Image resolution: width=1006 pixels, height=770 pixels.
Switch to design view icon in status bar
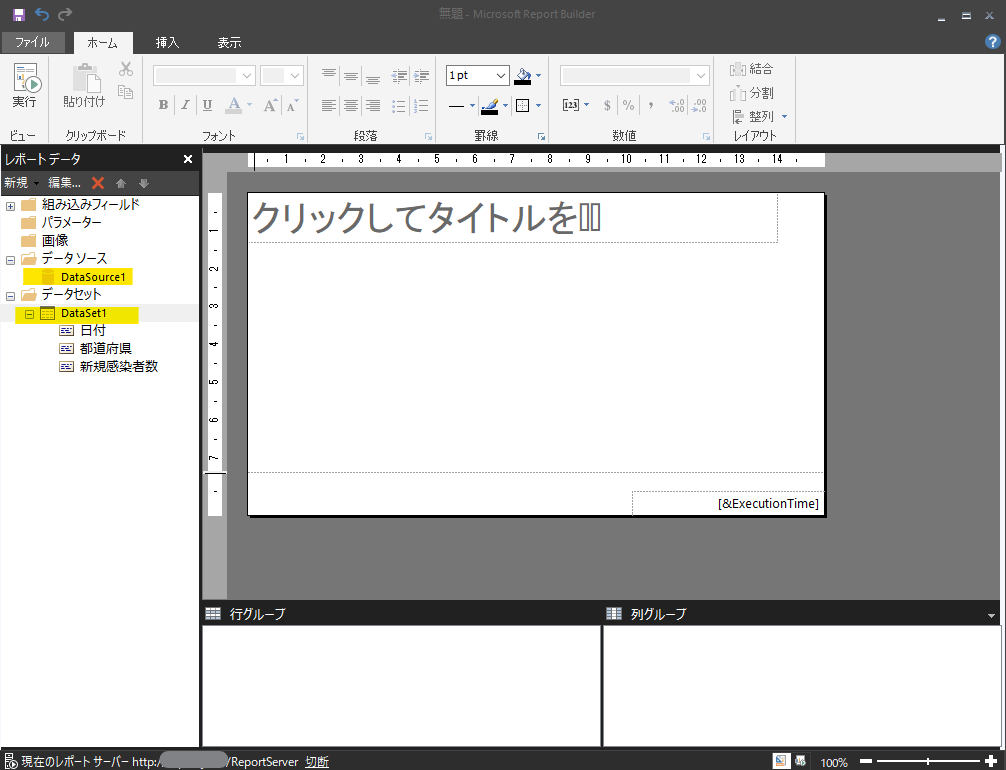point(780,761)
